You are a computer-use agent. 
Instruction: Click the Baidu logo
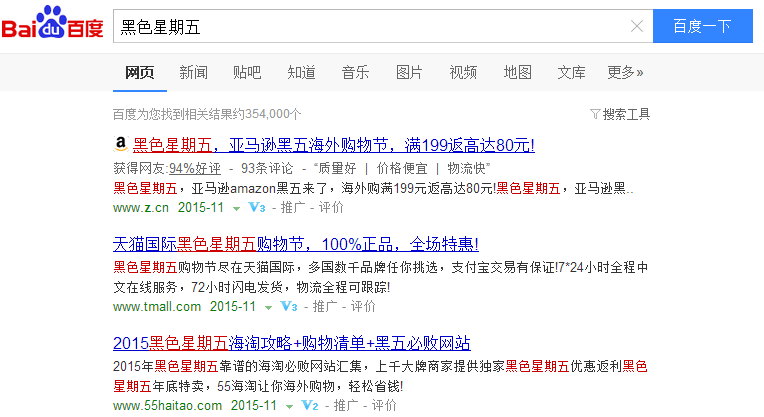pyautogui.click(x=52, y=23)
